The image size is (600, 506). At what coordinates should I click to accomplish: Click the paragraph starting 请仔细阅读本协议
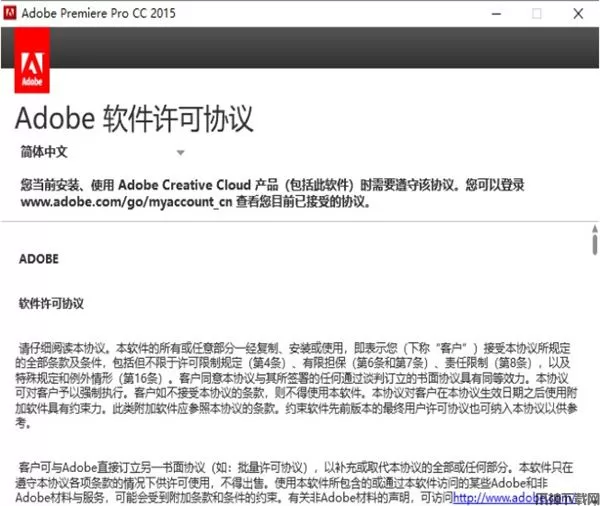(x=296, y=385)
